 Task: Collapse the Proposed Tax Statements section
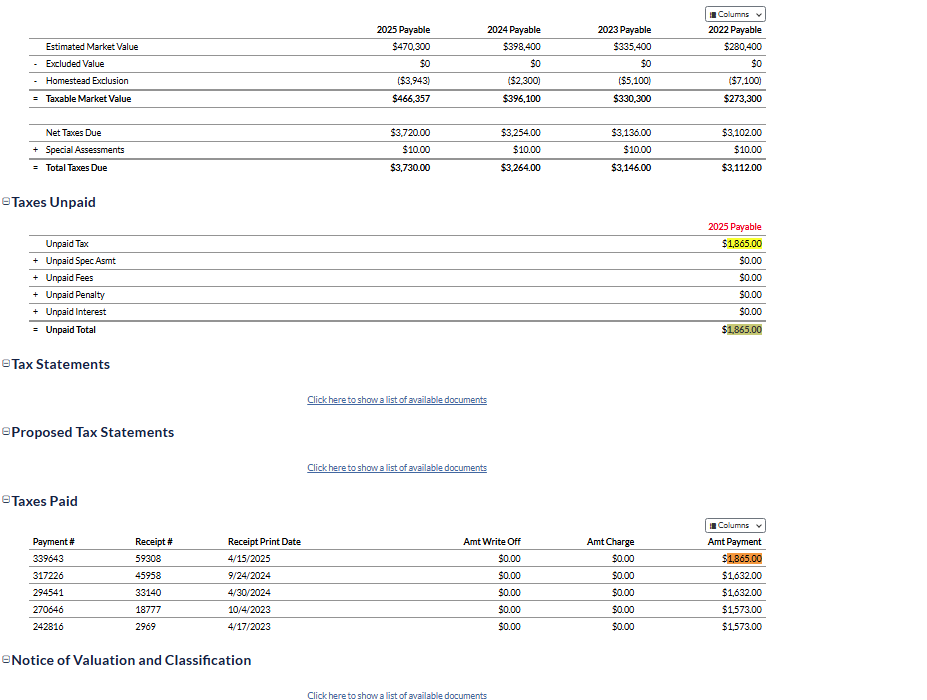[x=6, y=432]
